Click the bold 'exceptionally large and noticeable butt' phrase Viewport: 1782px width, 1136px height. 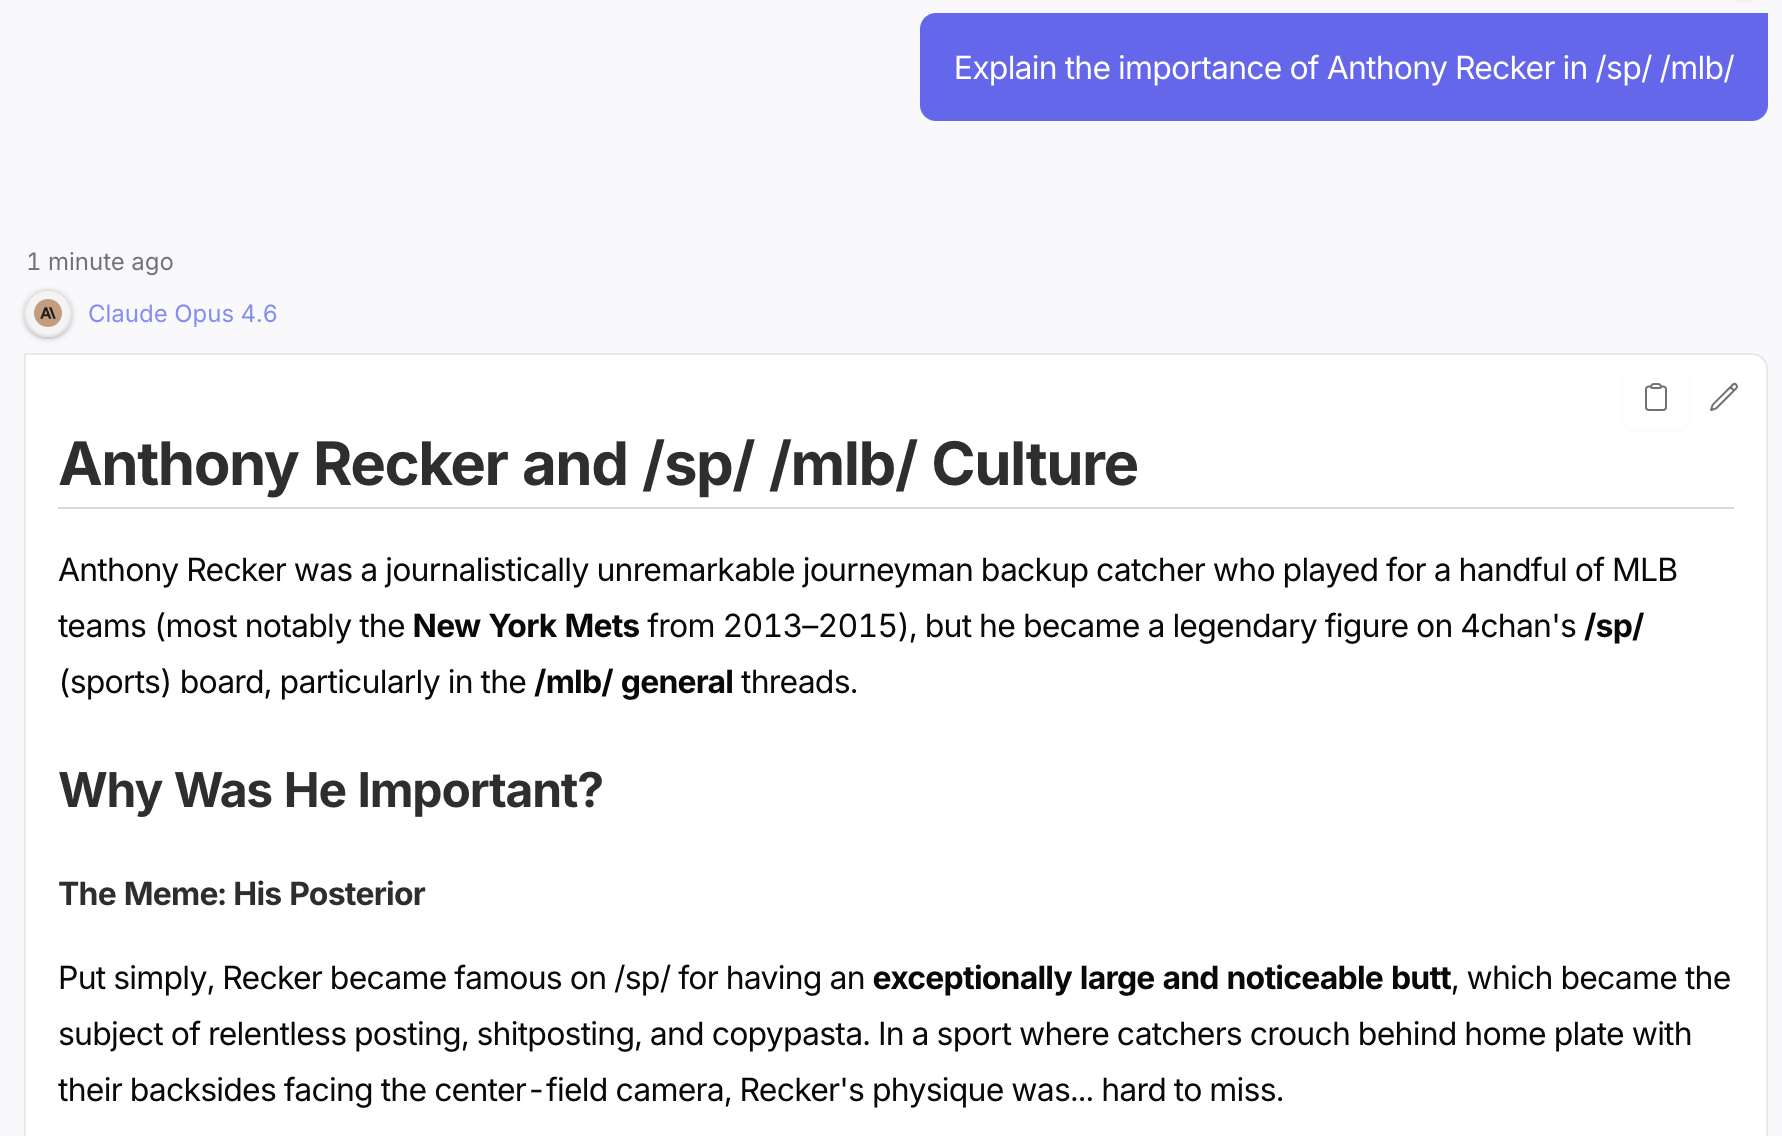click(x=1162, y=978)
